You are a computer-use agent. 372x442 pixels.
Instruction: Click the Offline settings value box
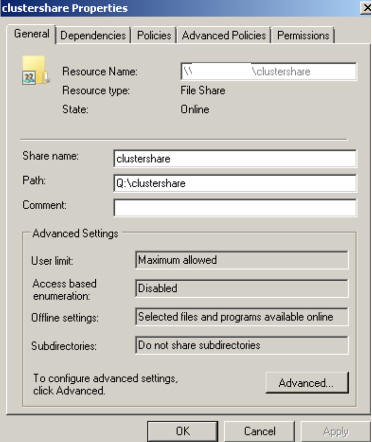(242, 317)
